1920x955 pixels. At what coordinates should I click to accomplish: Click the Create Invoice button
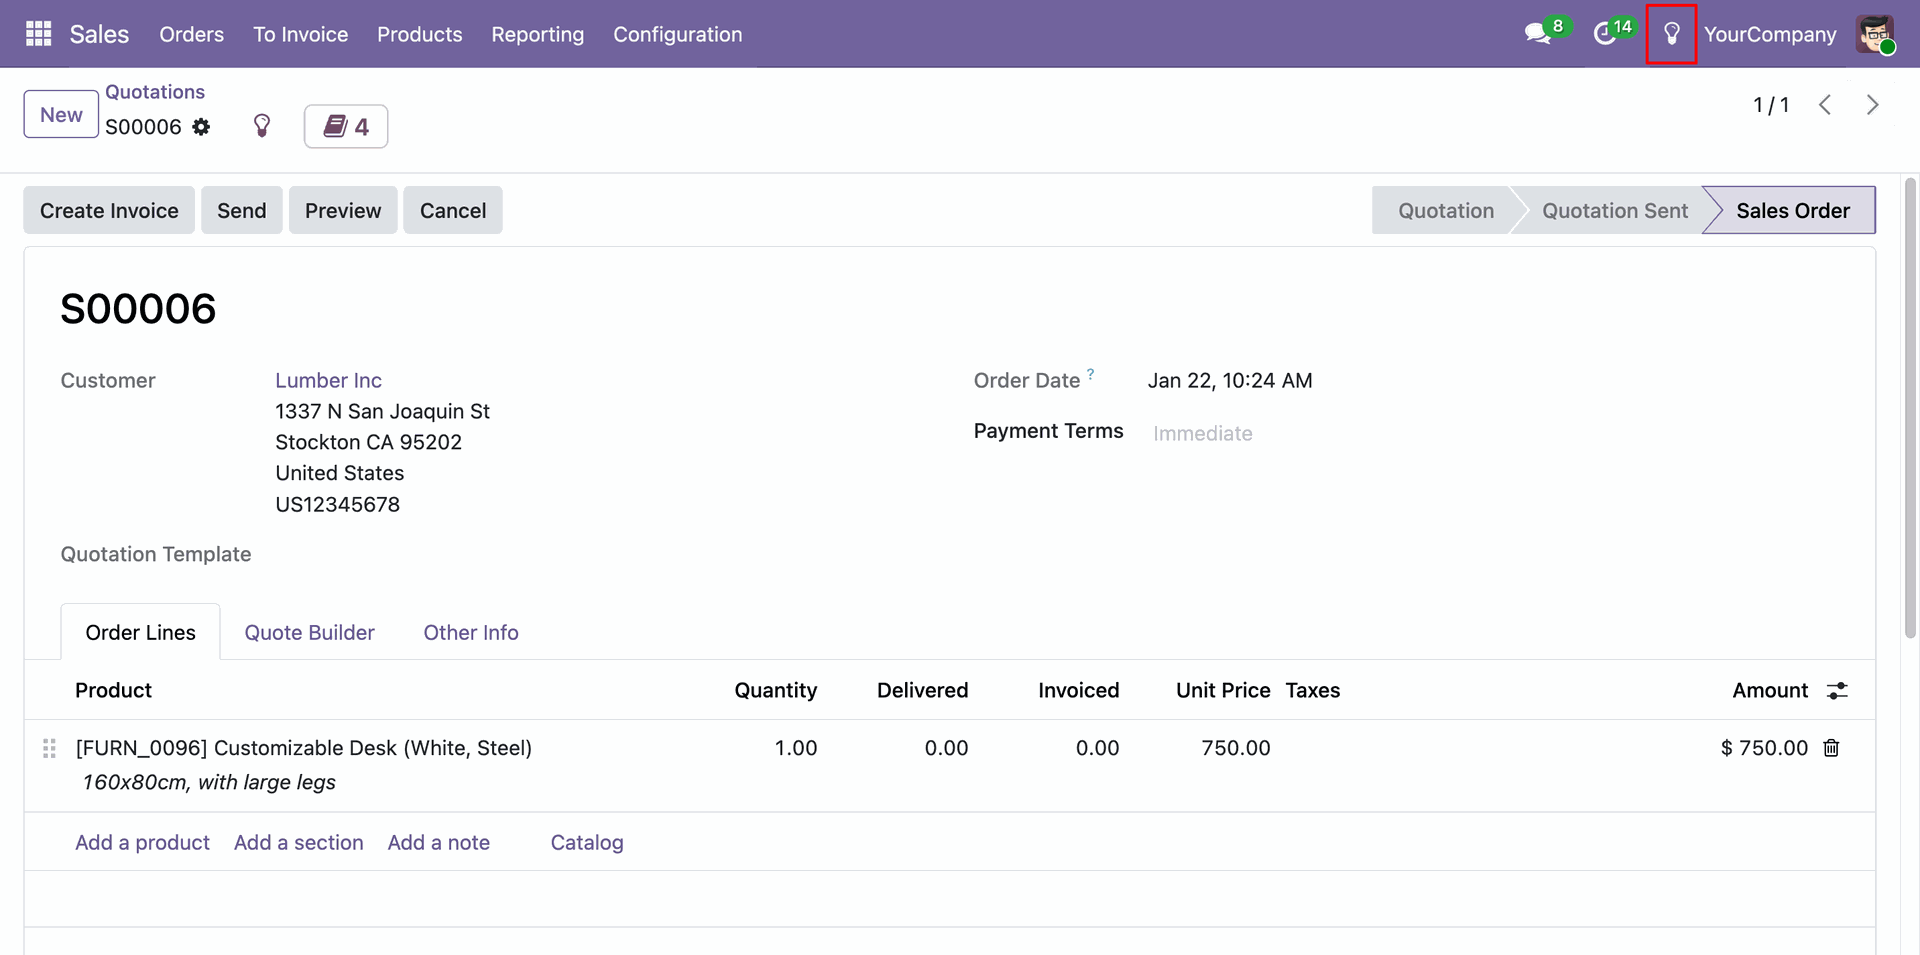pos(109,211)
